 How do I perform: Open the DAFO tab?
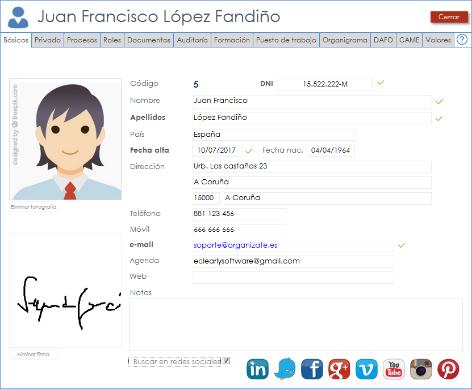(x=383, y=40)
